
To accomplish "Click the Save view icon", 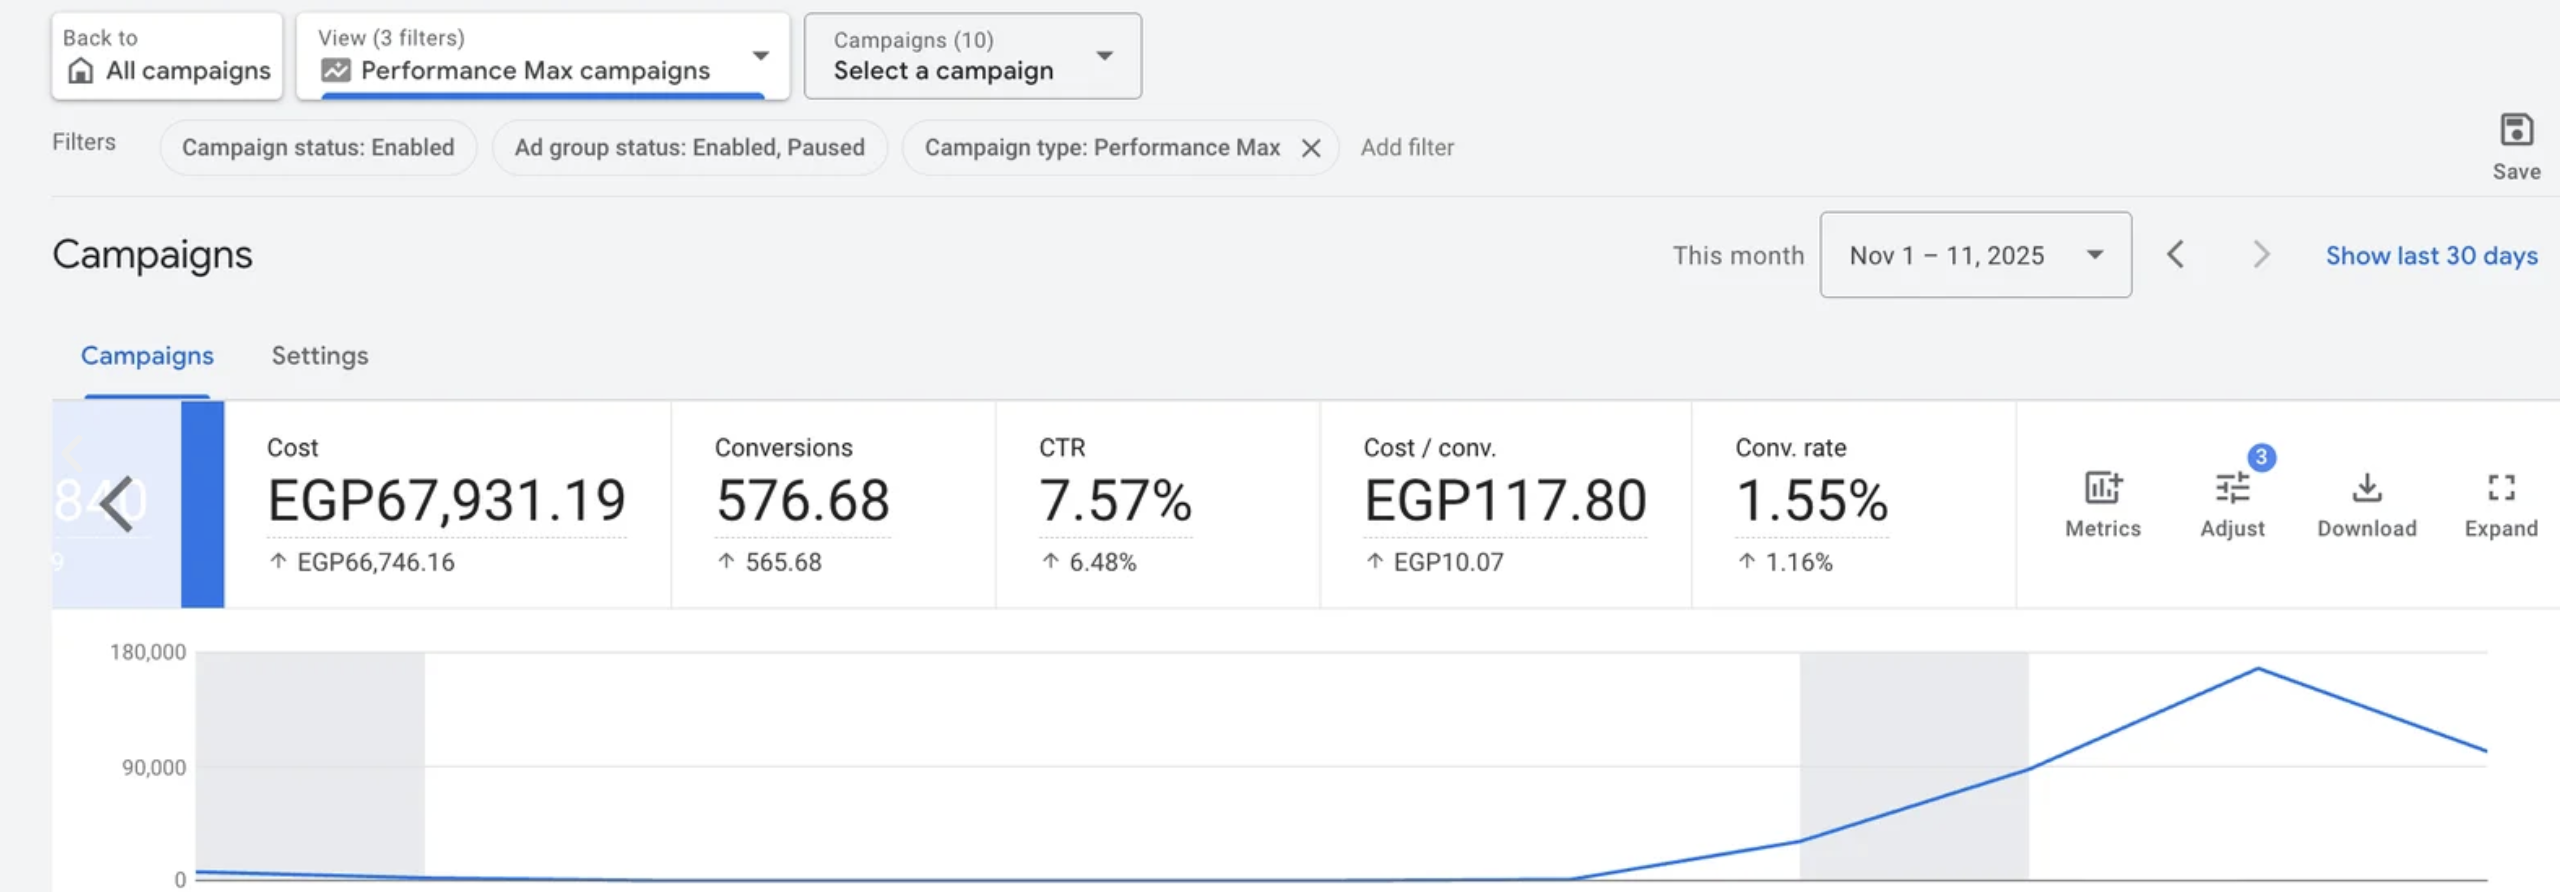I will (2515, 131).
